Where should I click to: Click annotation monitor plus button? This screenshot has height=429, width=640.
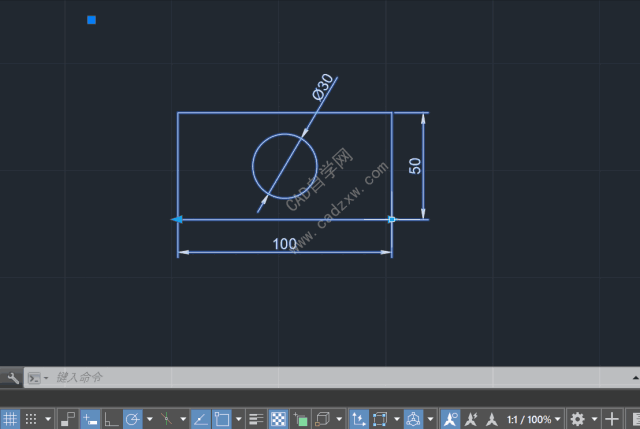pyautogui.click(x=613, y=419)
